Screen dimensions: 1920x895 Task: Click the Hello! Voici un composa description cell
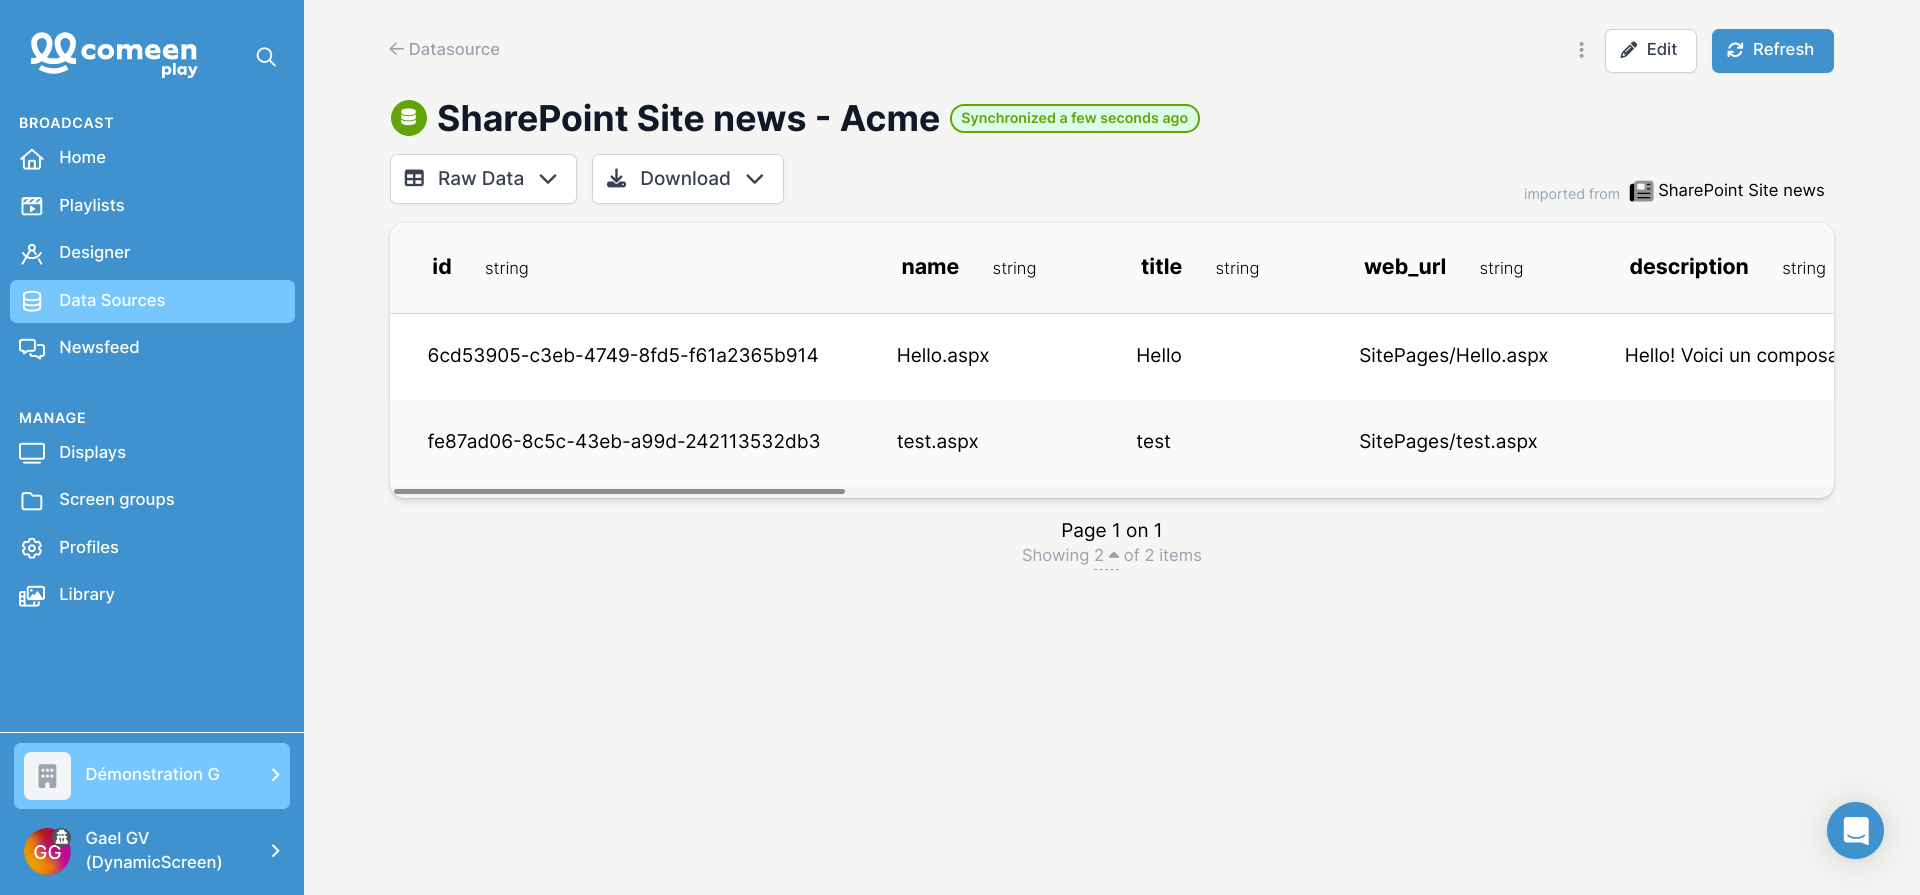point(1729,356)
